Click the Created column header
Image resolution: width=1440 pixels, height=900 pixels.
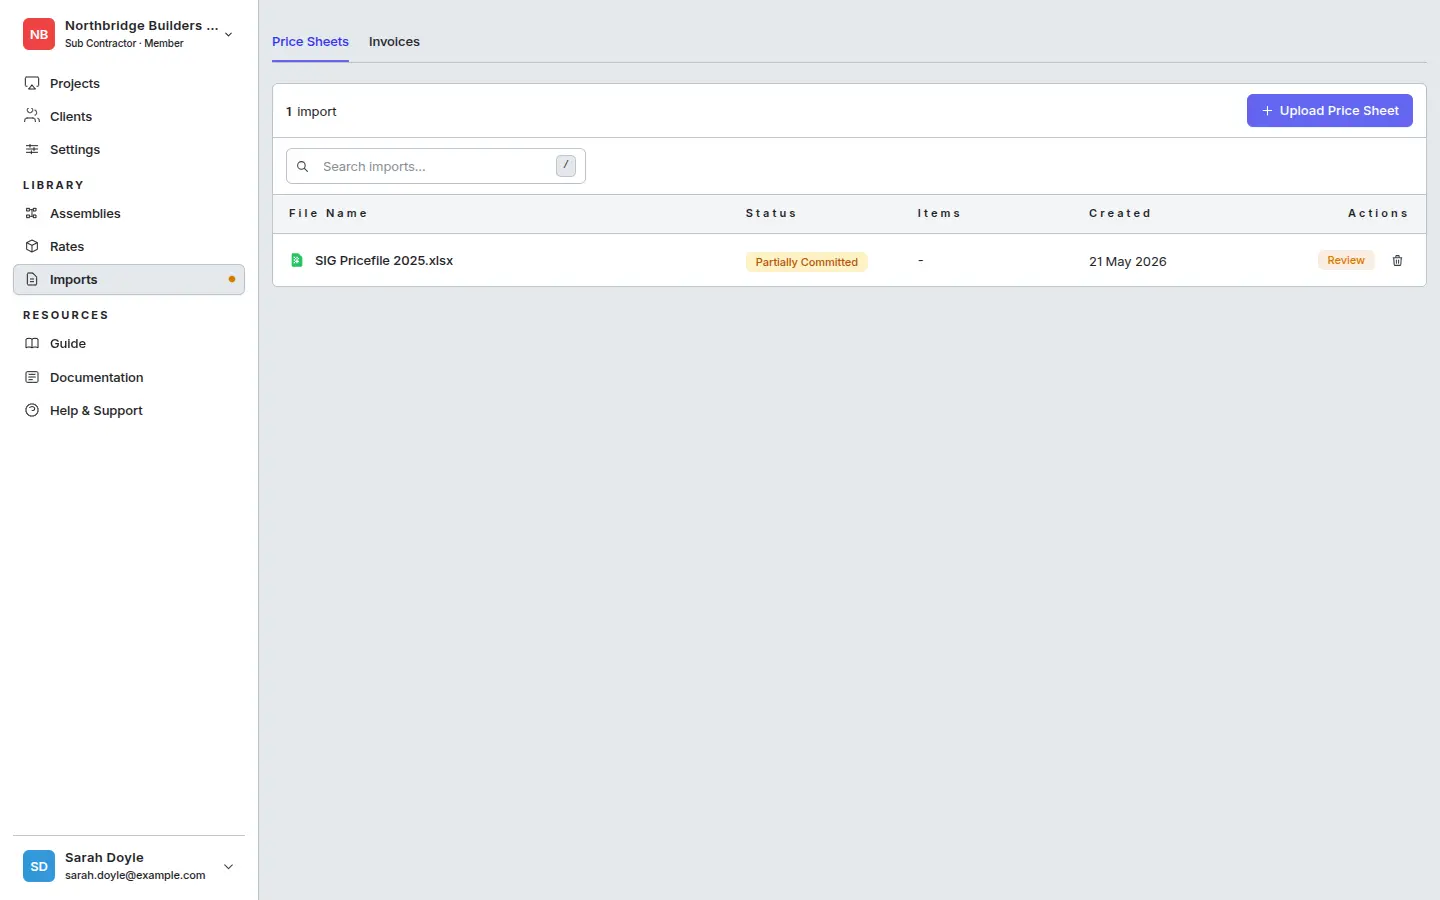tap(1120, 213)
